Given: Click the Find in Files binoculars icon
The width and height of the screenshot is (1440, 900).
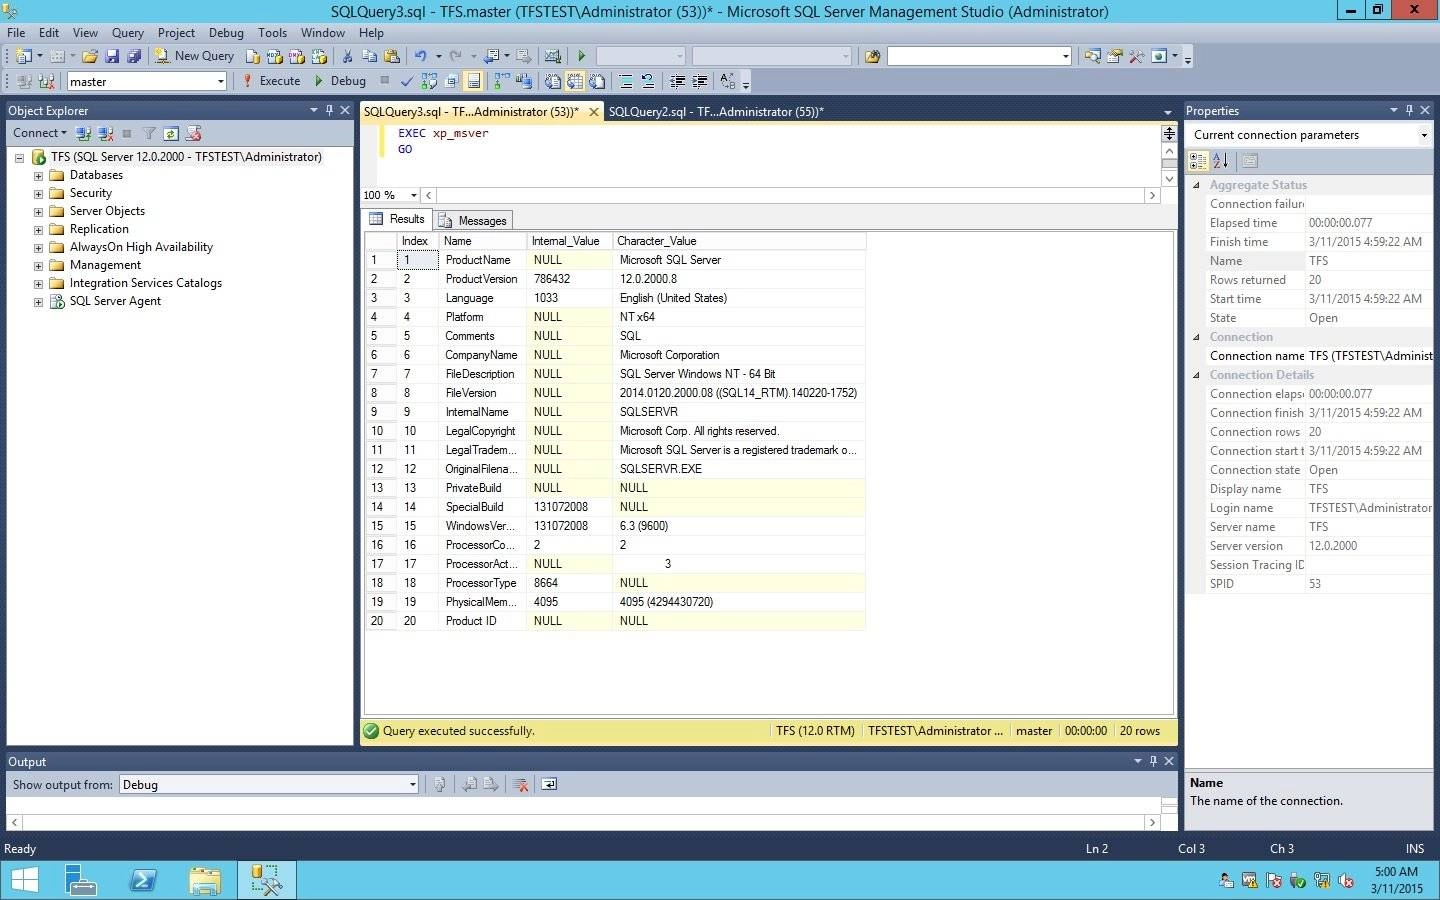Looking at the screenshot, I should click(872, 56).
